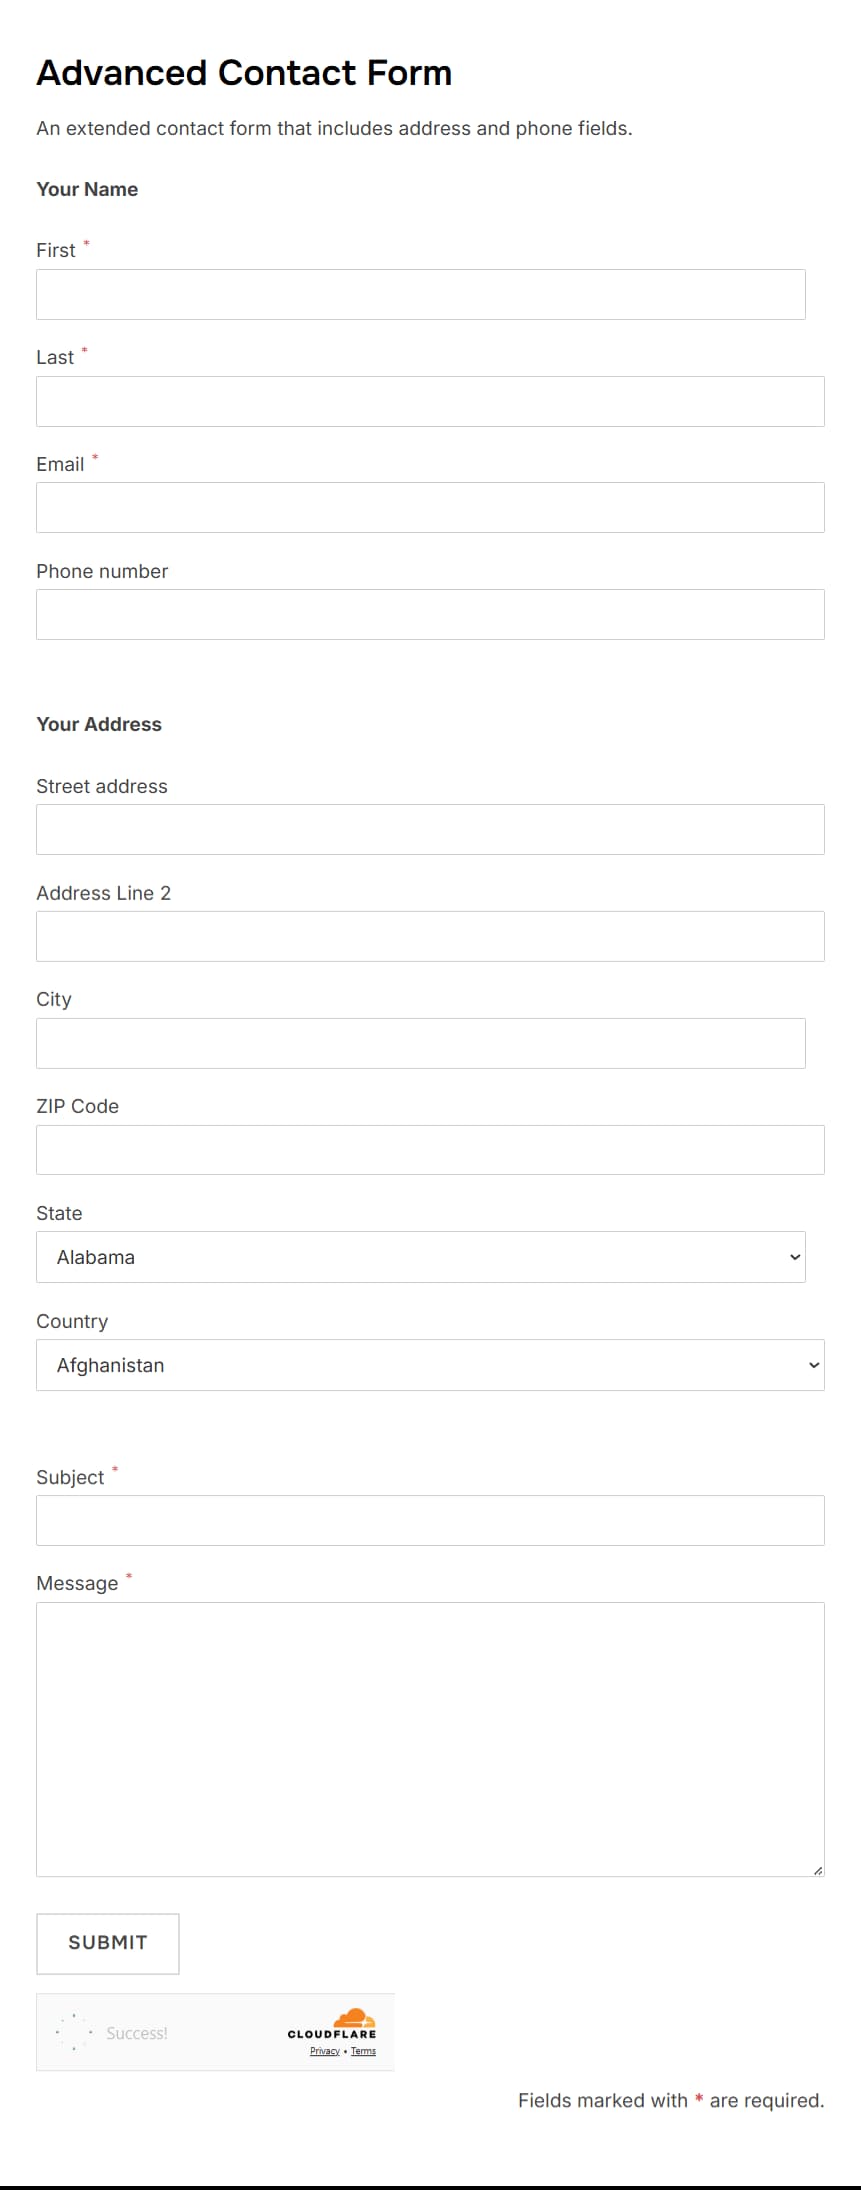Viewport: 861px width, 2190px height.
Task: Click the Cloudflare verification widget
Action: [x=215, y=2031]
